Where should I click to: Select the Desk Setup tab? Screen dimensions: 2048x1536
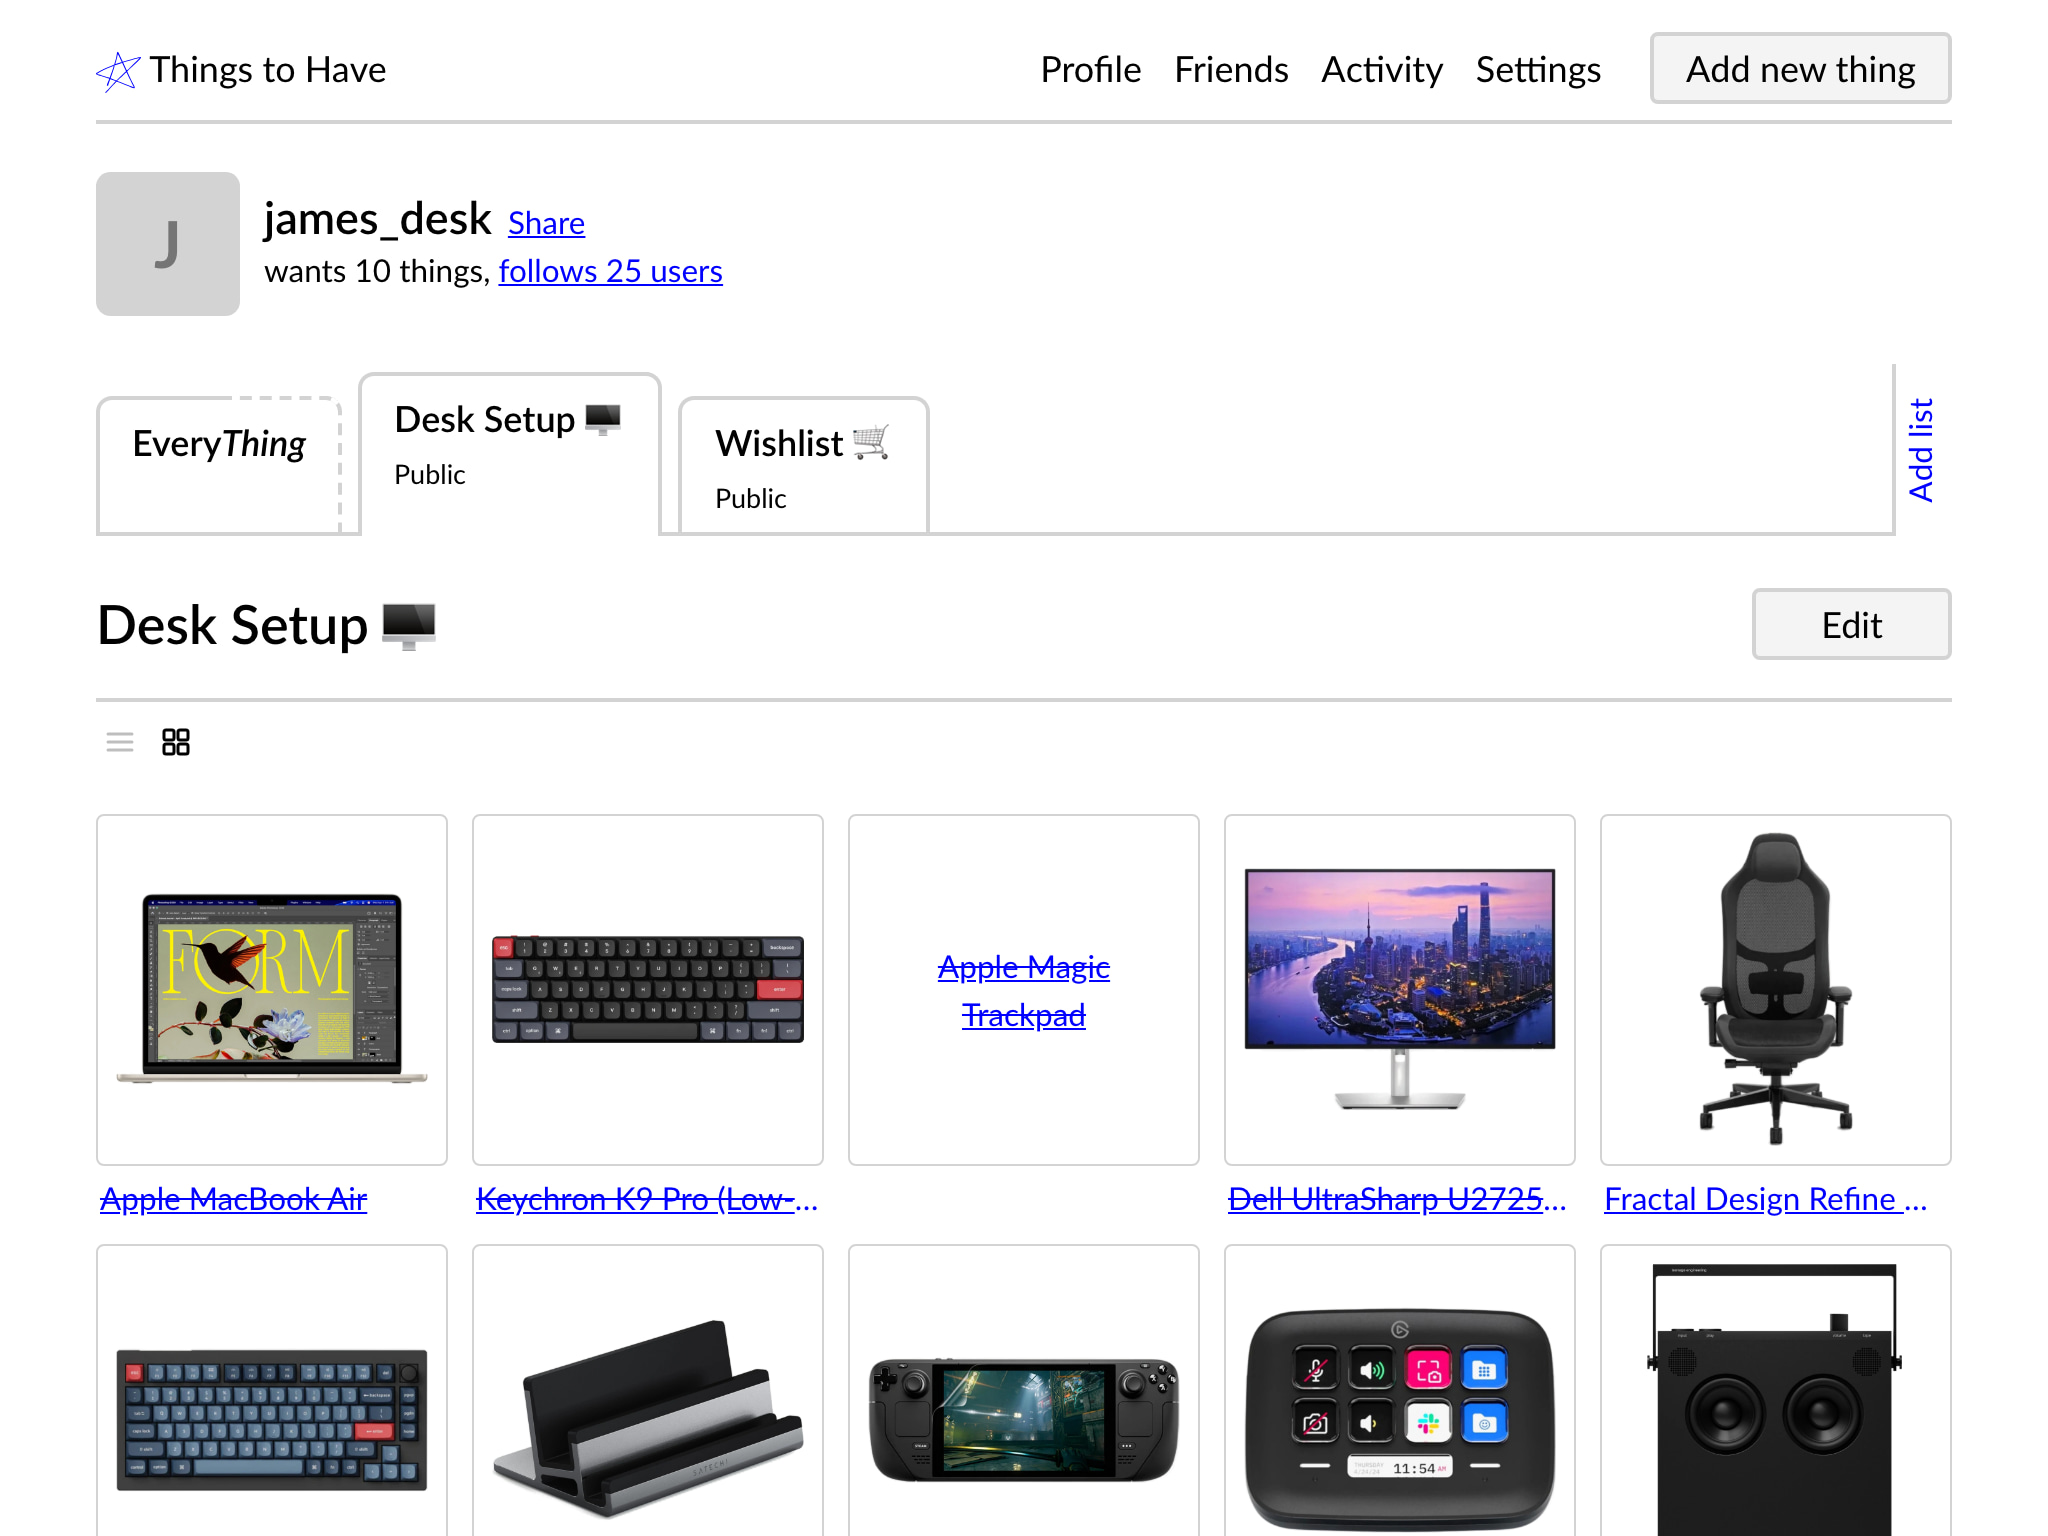click(x=510, y=454)
